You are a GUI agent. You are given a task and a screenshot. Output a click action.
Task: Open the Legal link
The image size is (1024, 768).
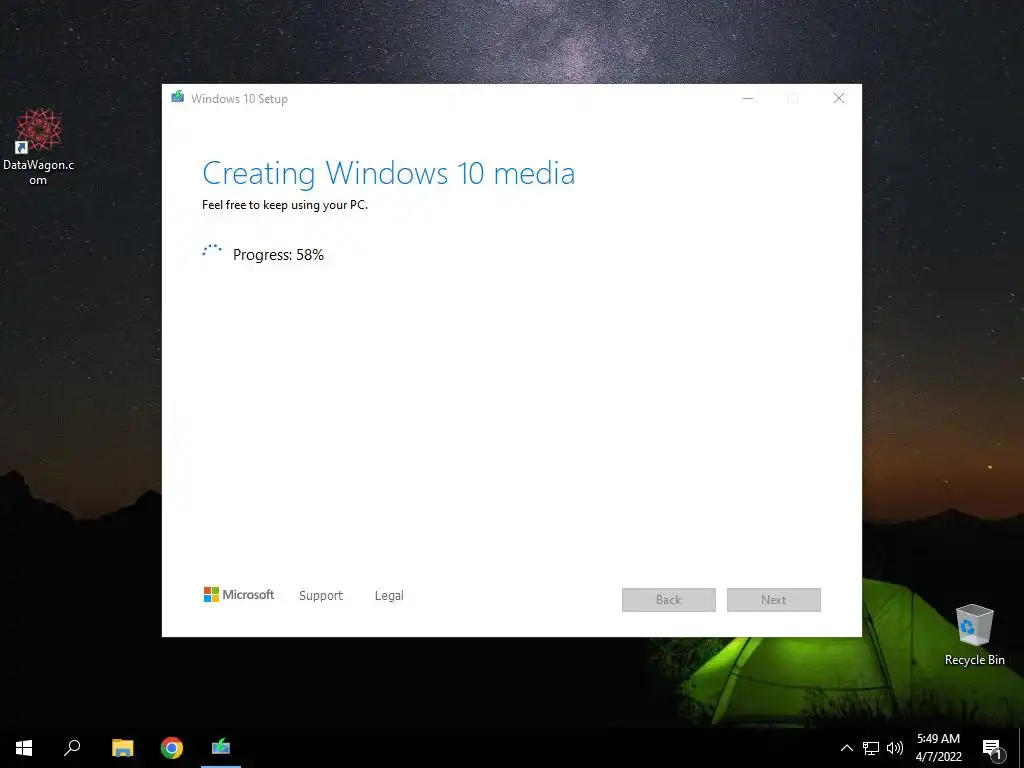pos(389,596)
